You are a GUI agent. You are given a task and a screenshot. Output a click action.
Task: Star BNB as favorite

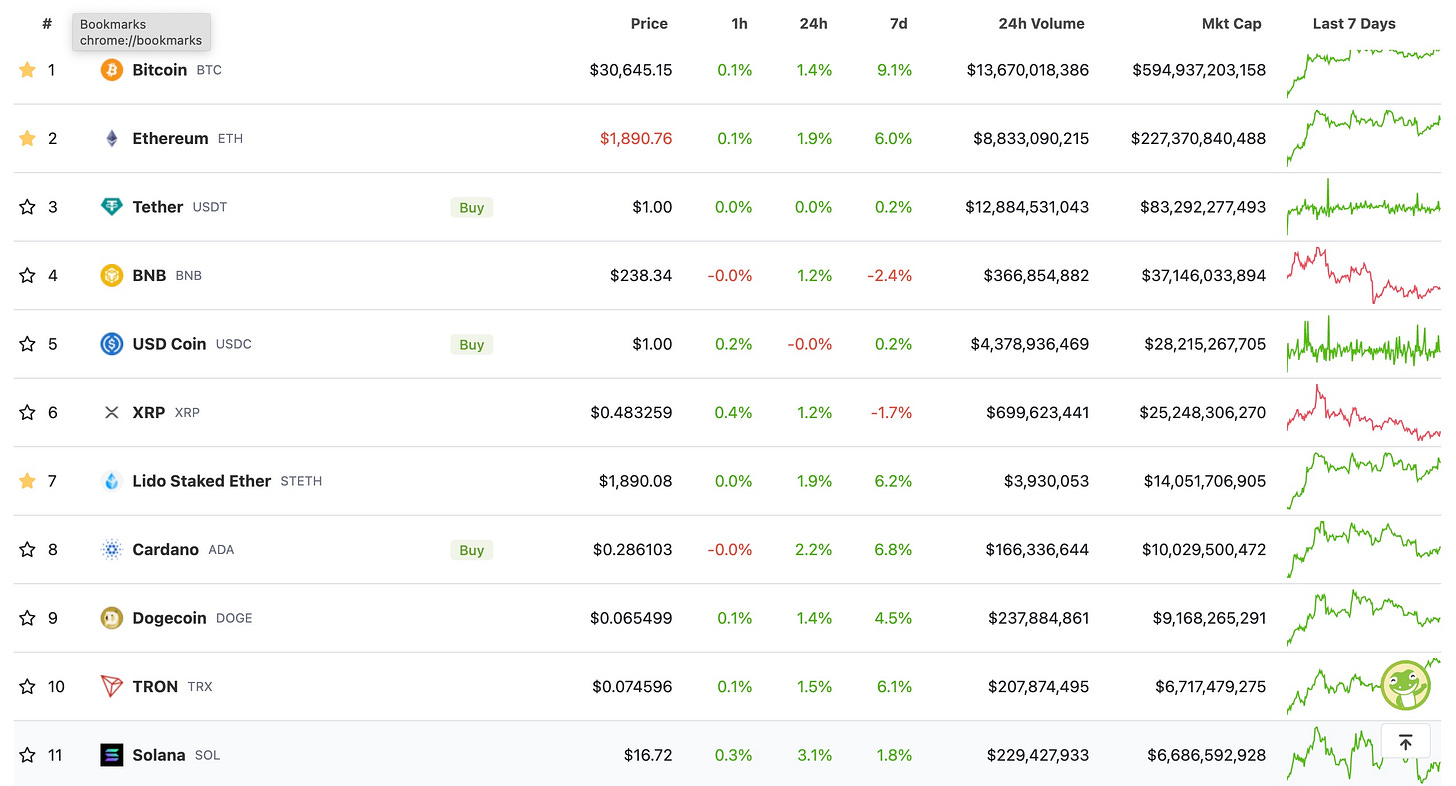point(27,275)
